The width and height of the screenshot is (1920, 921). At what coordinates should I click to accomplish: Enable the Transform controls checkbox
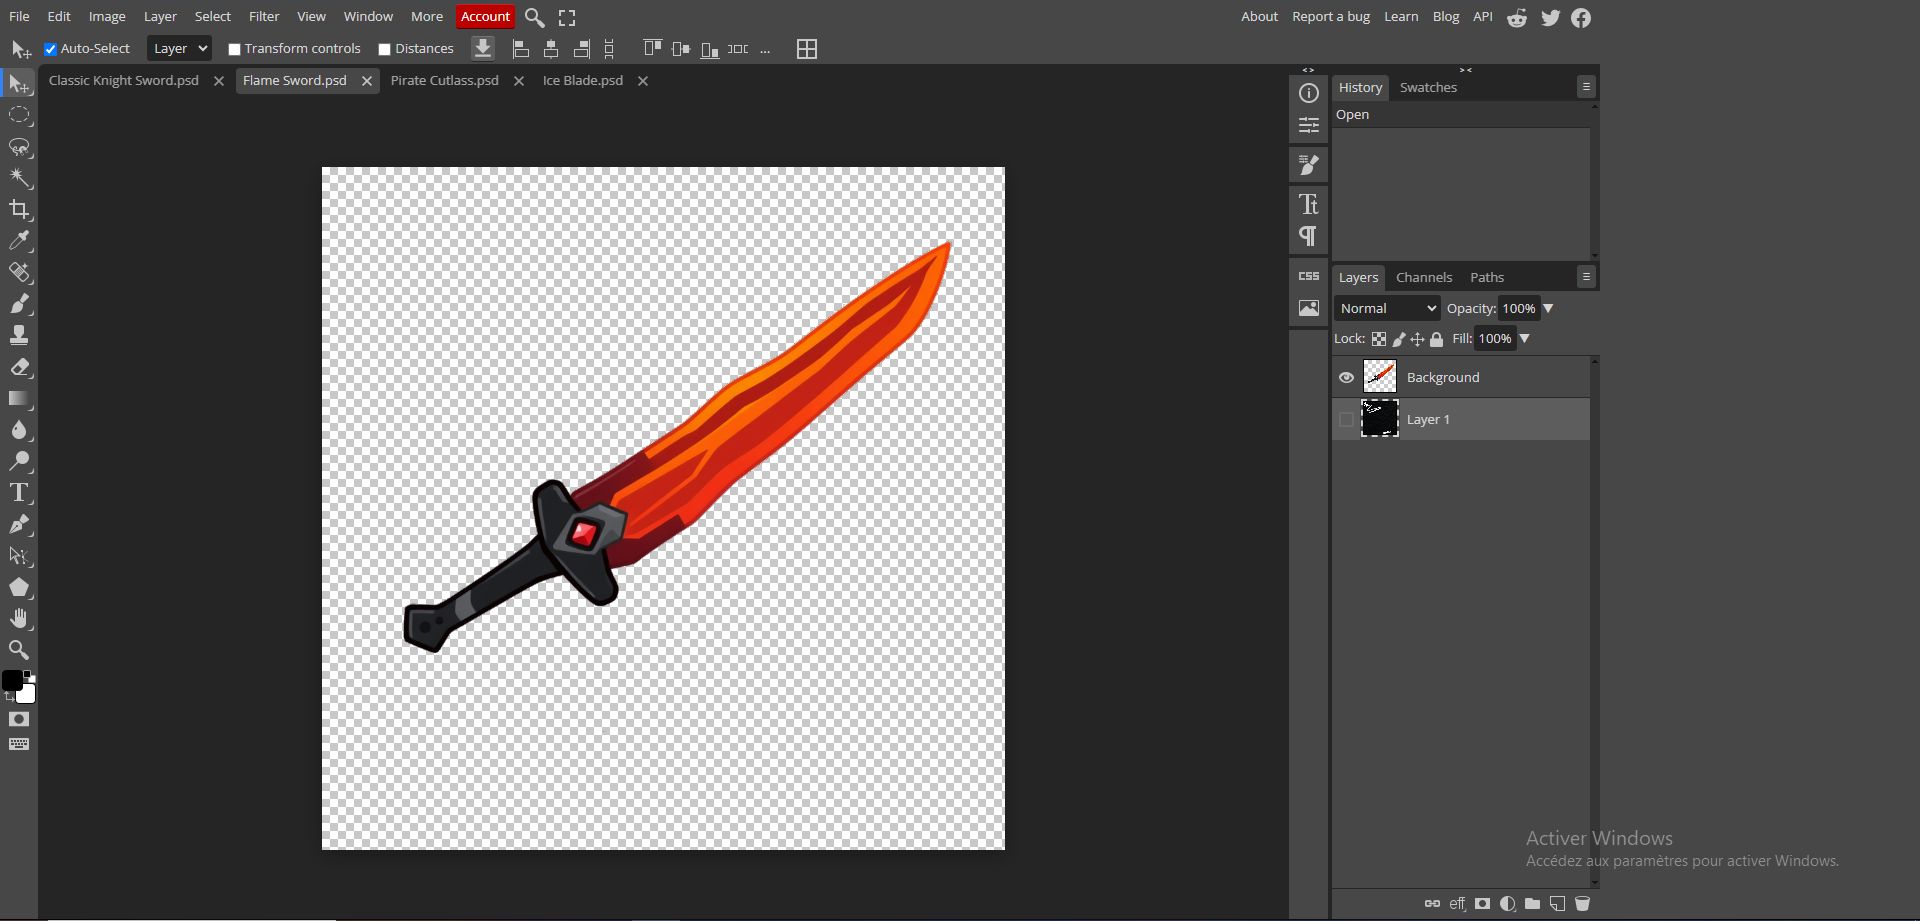coord(234,49)
